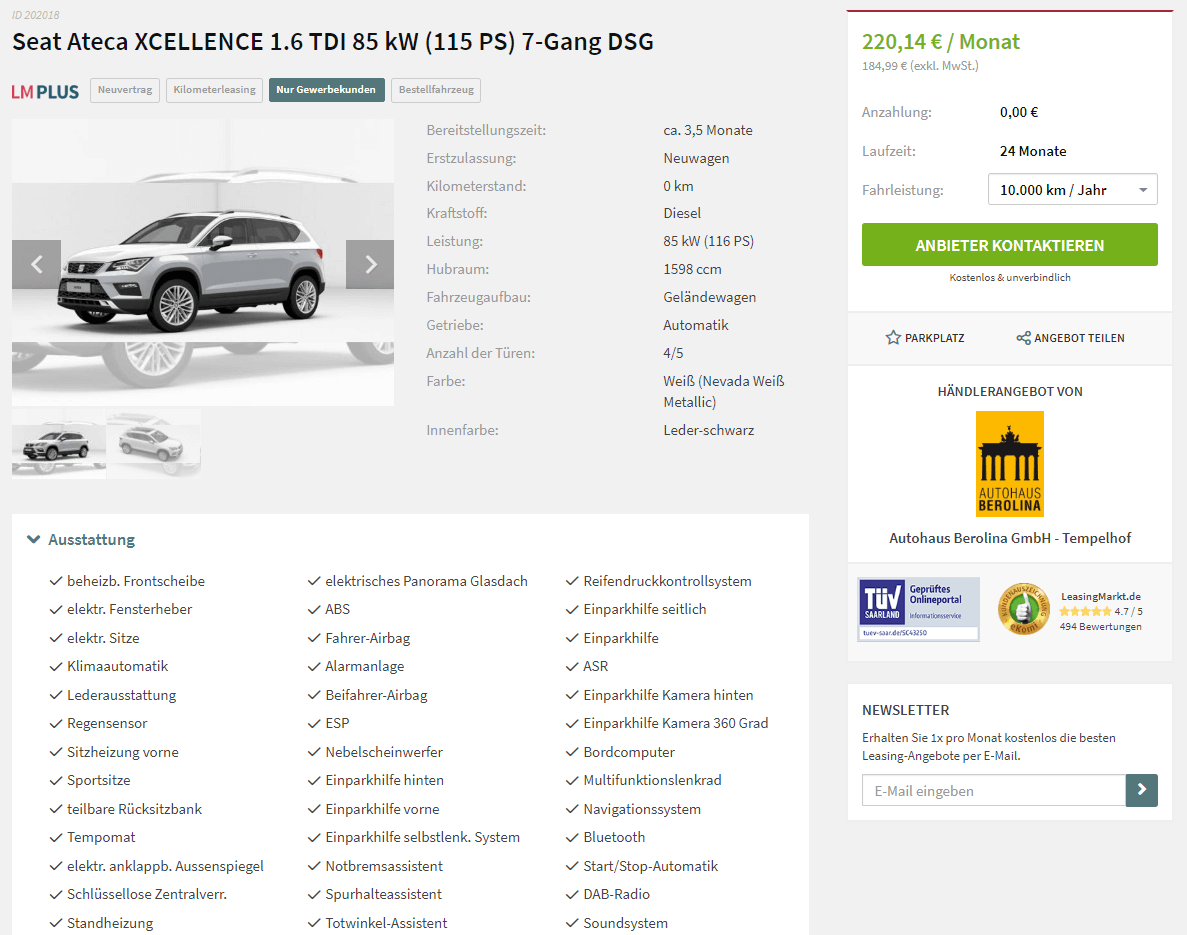The height and width of the screenshot is (935, 1187).
Task: Click the Parkplatz star icon
Action: (x=893, y=338)
